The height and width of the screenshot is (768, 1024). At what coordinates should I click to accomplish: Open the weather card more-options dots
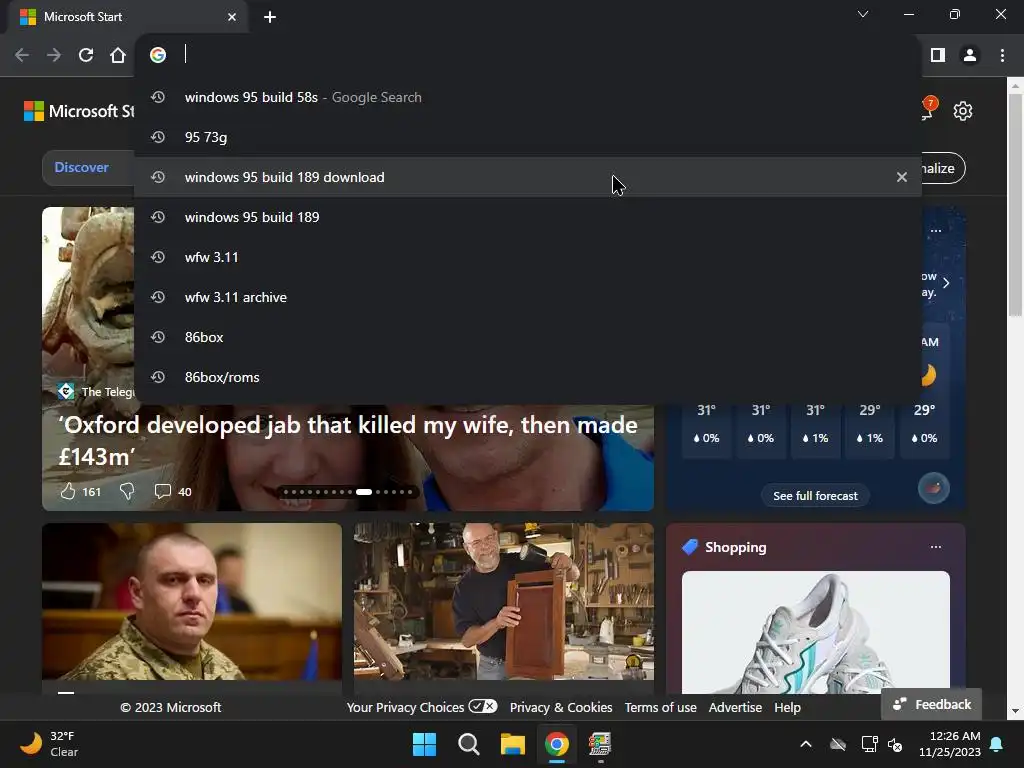[936, 231]
